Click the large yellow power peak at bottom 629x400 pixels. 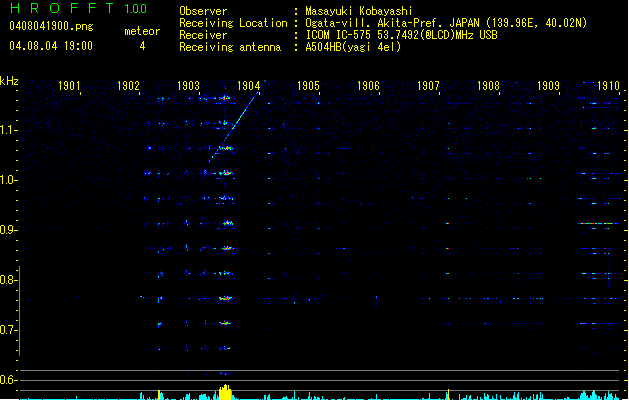[x=225, y=392]
